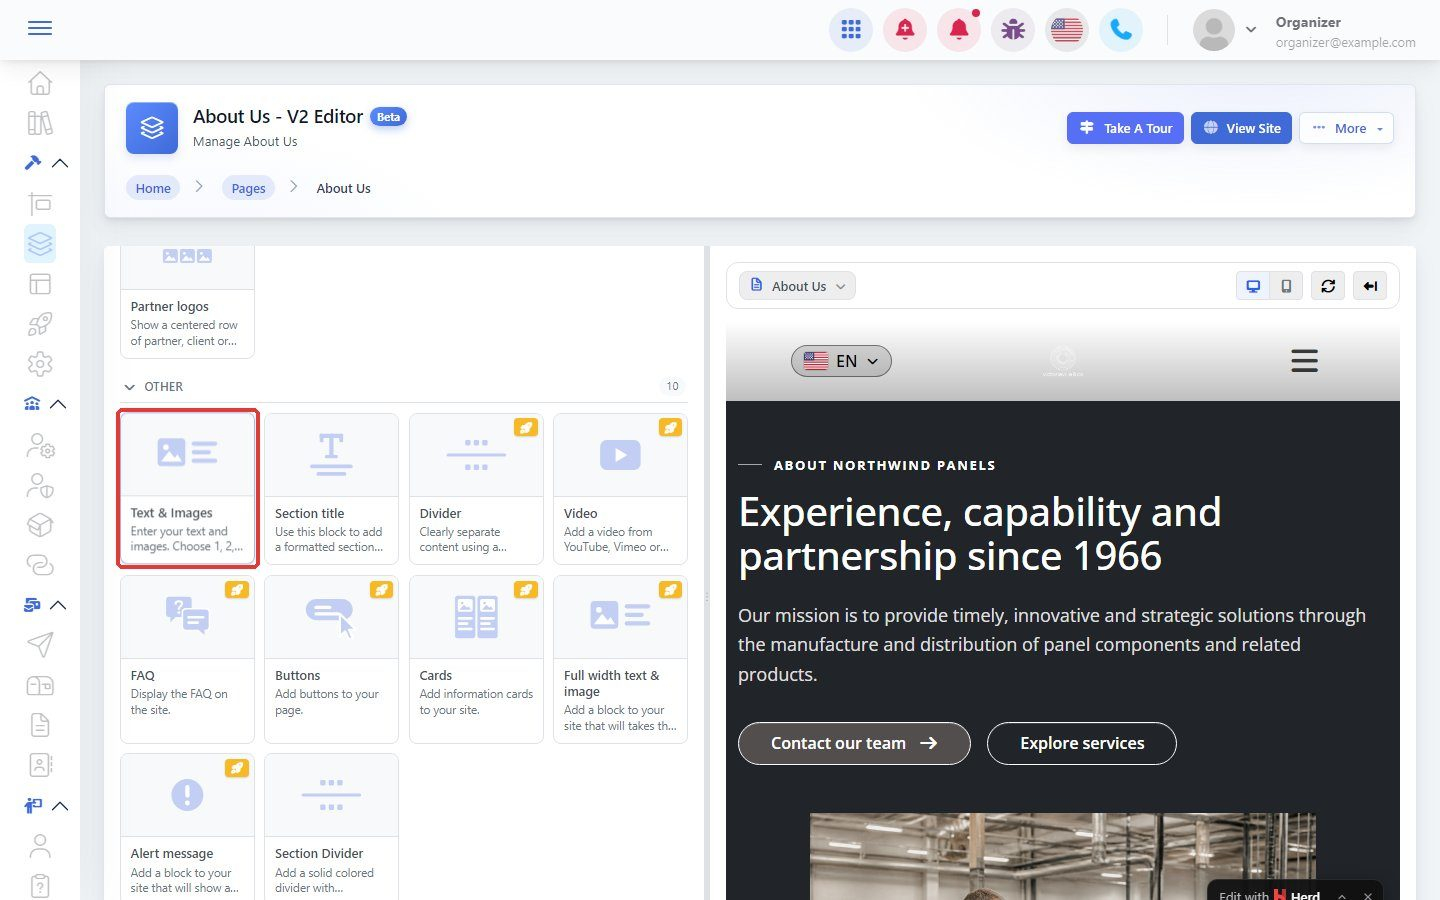Select the Divider block card
Screen dimensions: 1440x900
pos(476,489)
